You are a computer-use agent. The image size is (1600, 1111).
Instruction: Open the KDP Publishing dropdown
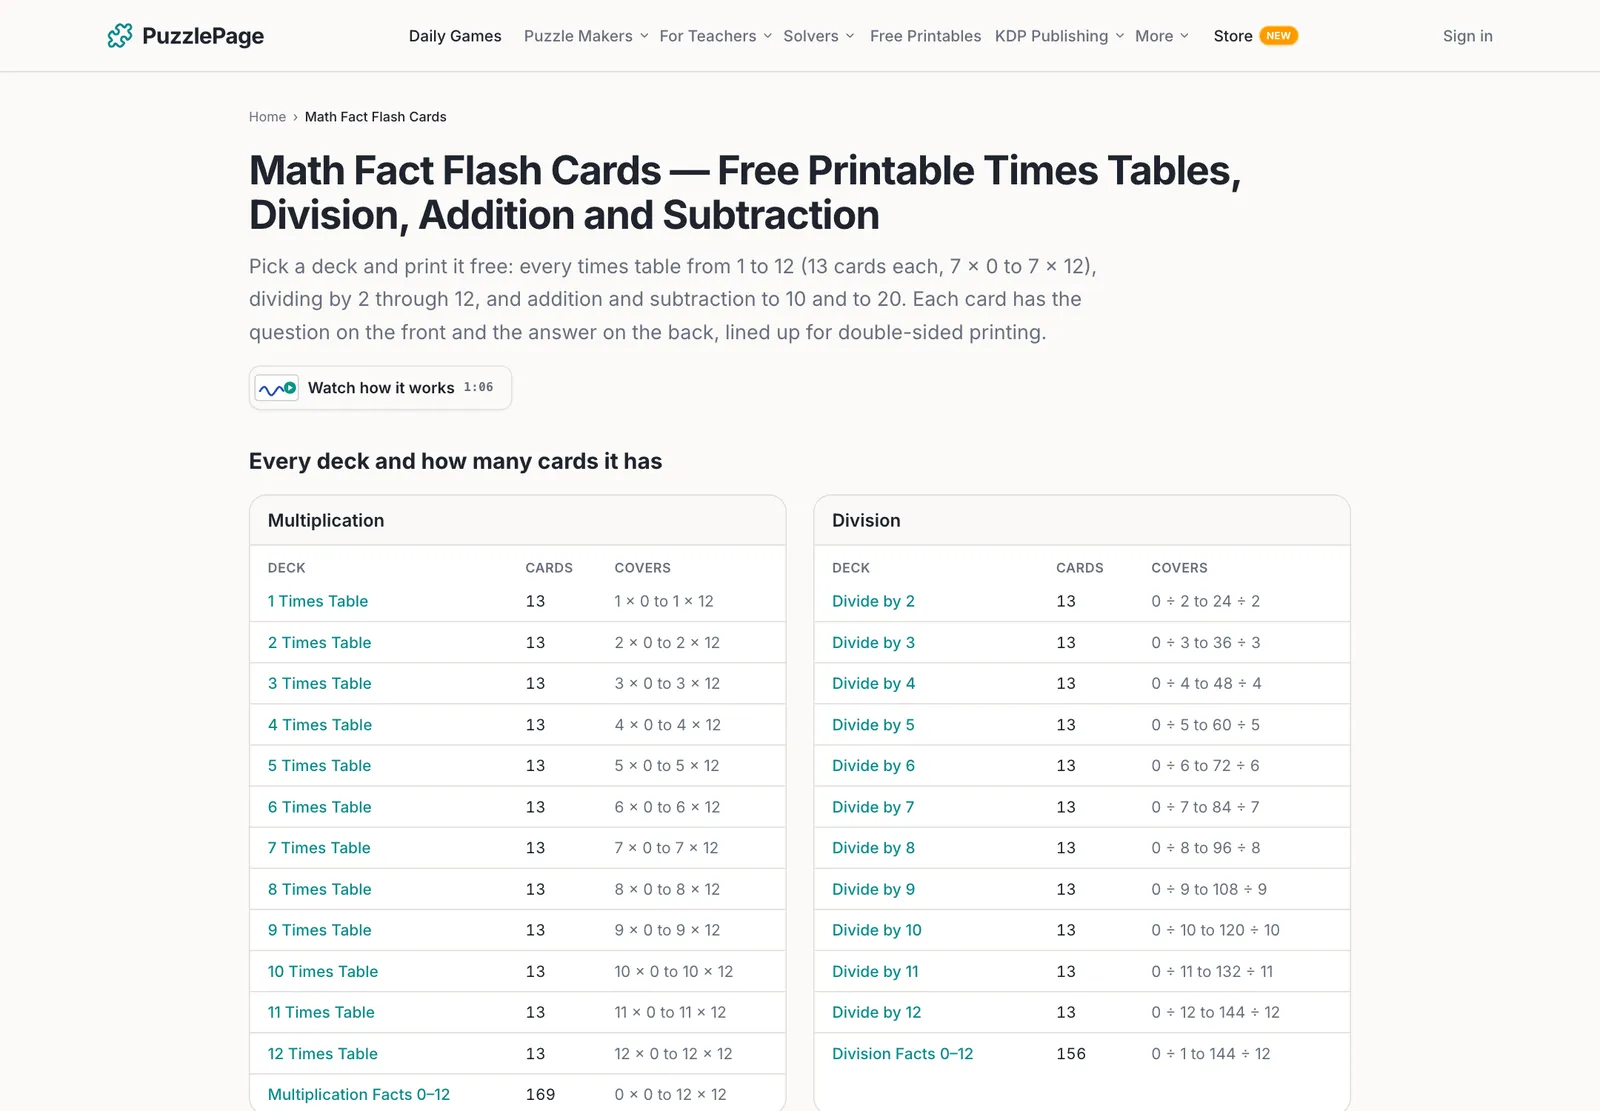click(1059, 36)
